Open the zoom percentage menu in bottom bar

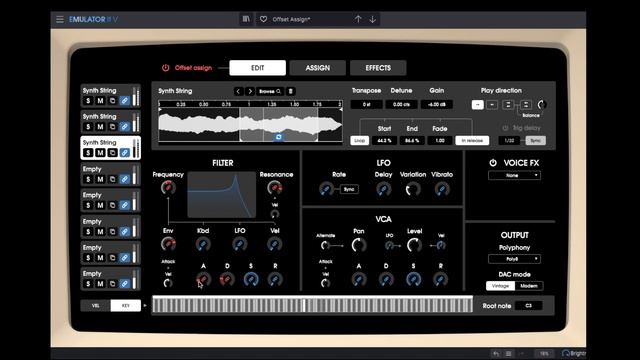[x=544, y=353]
